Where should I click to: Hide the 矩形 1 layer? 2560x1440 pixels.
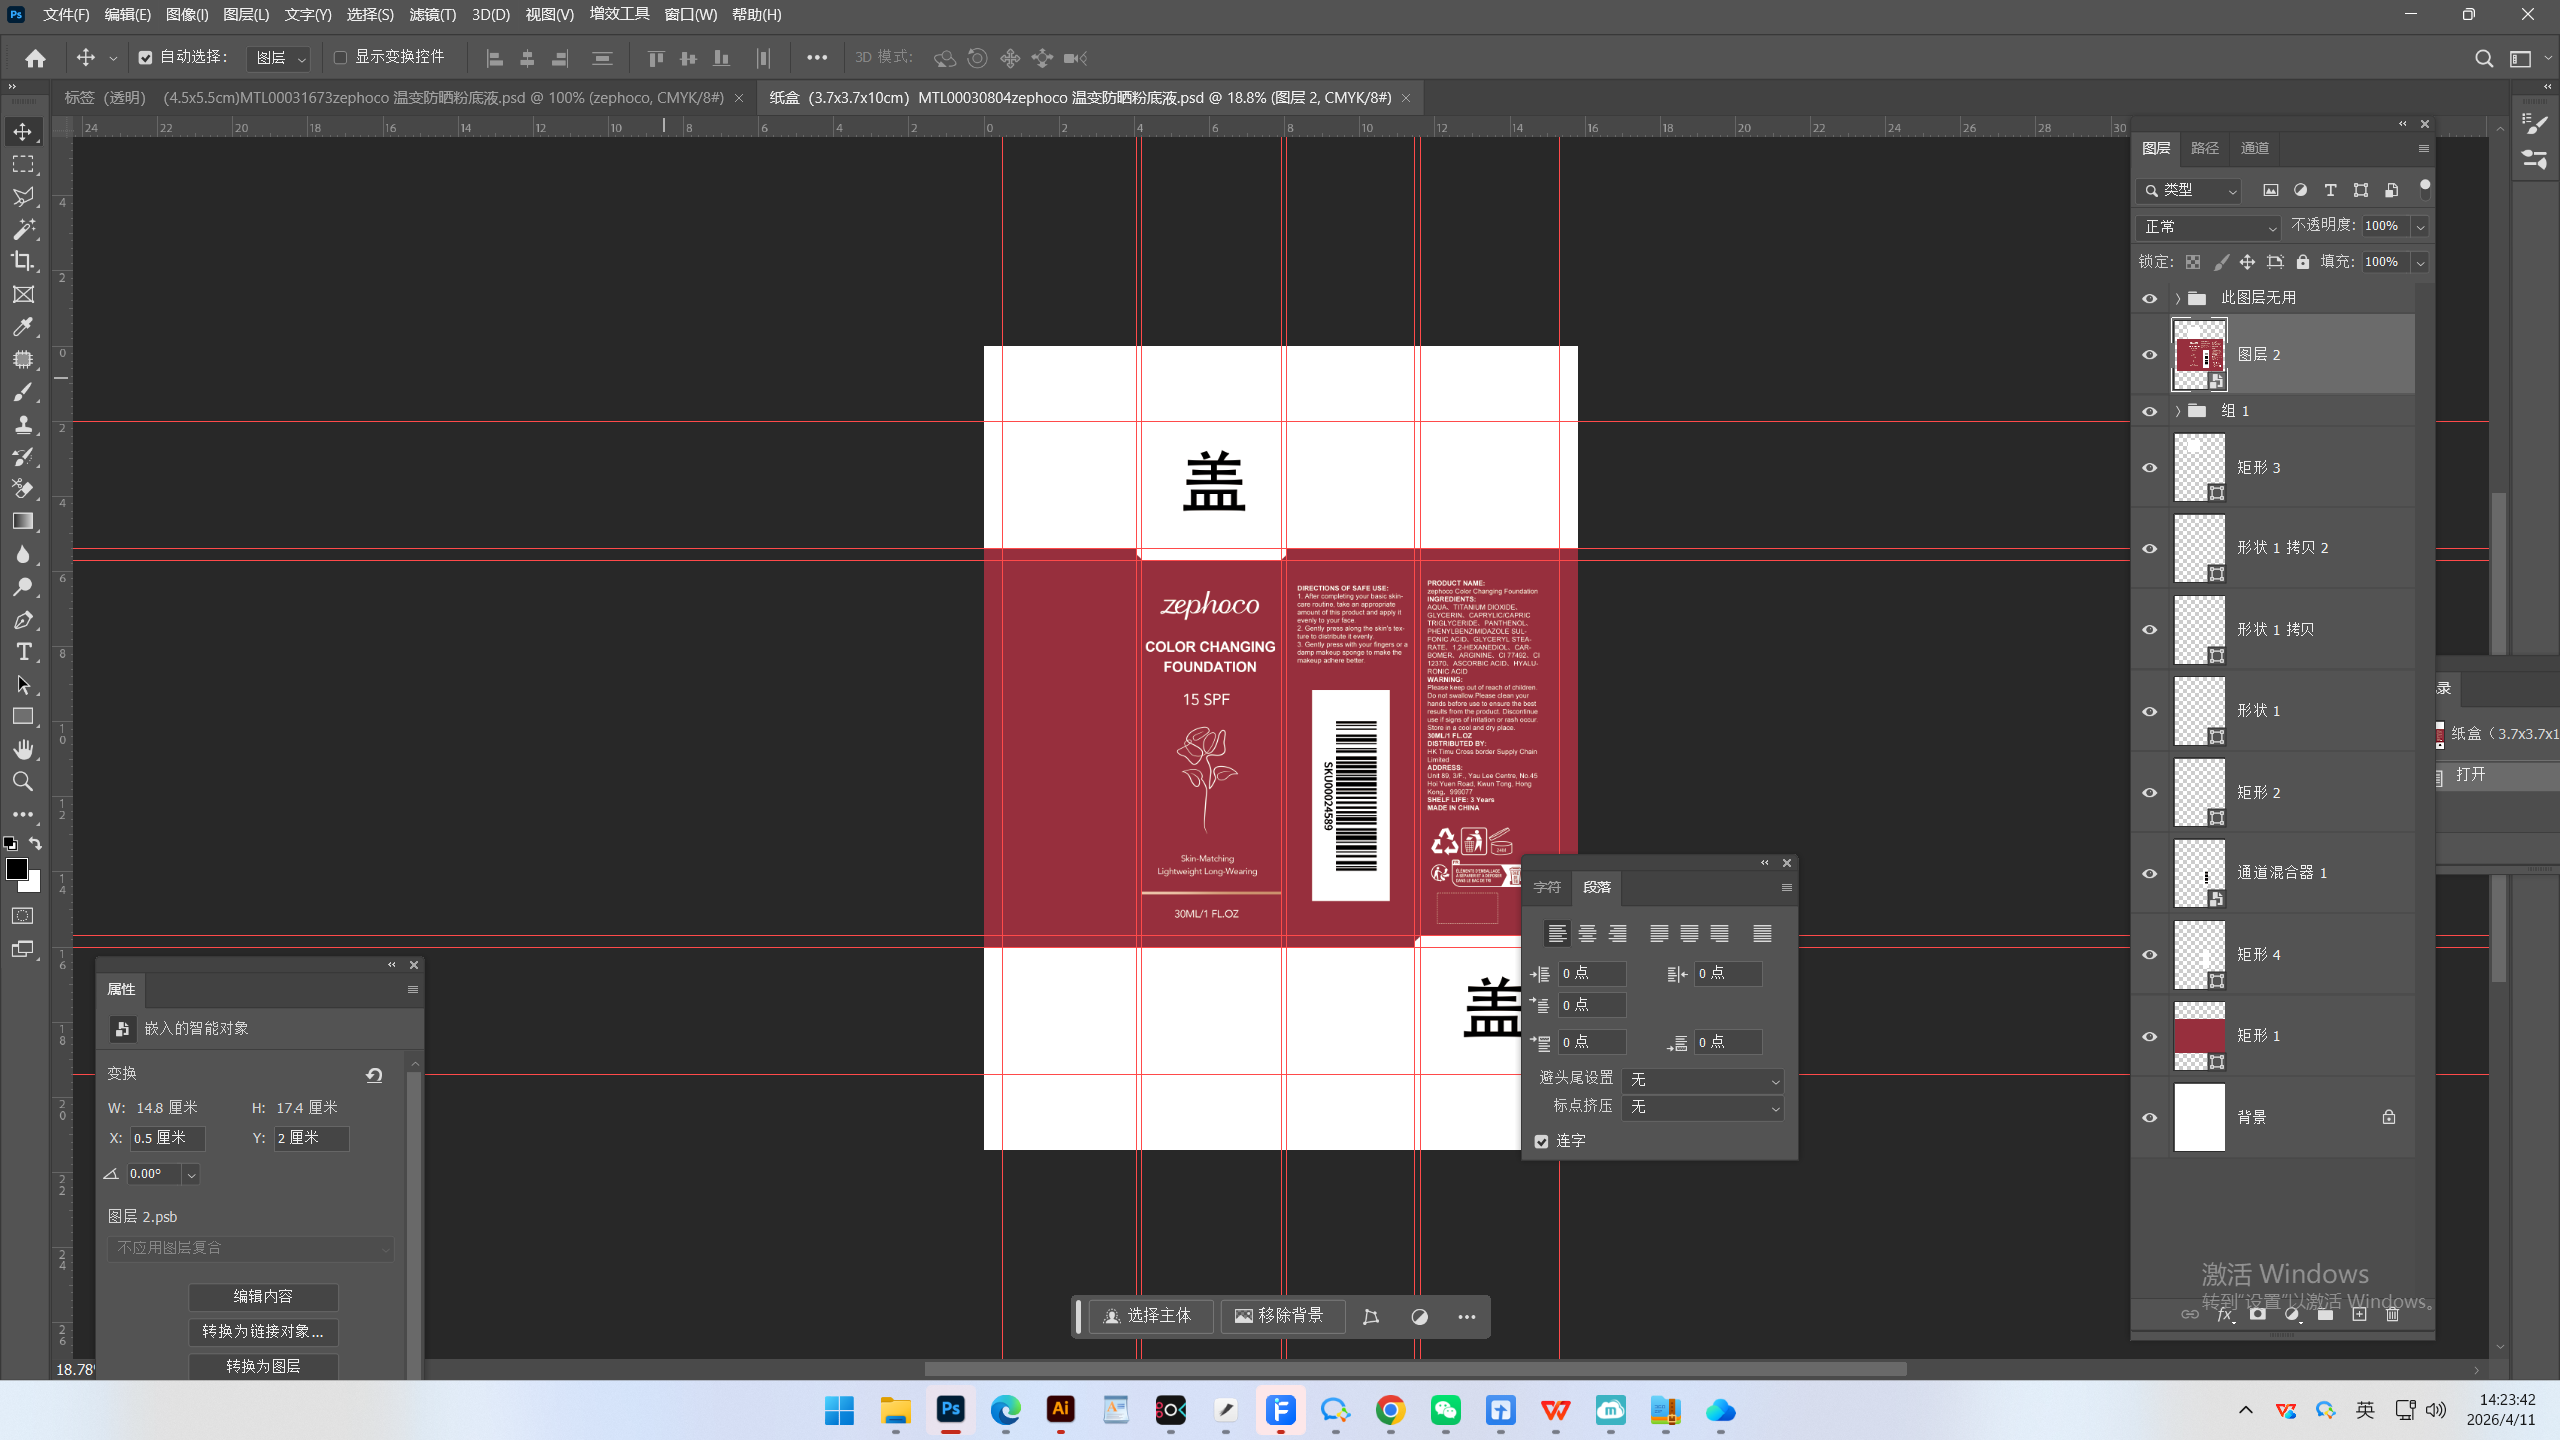point(2149,1037)
